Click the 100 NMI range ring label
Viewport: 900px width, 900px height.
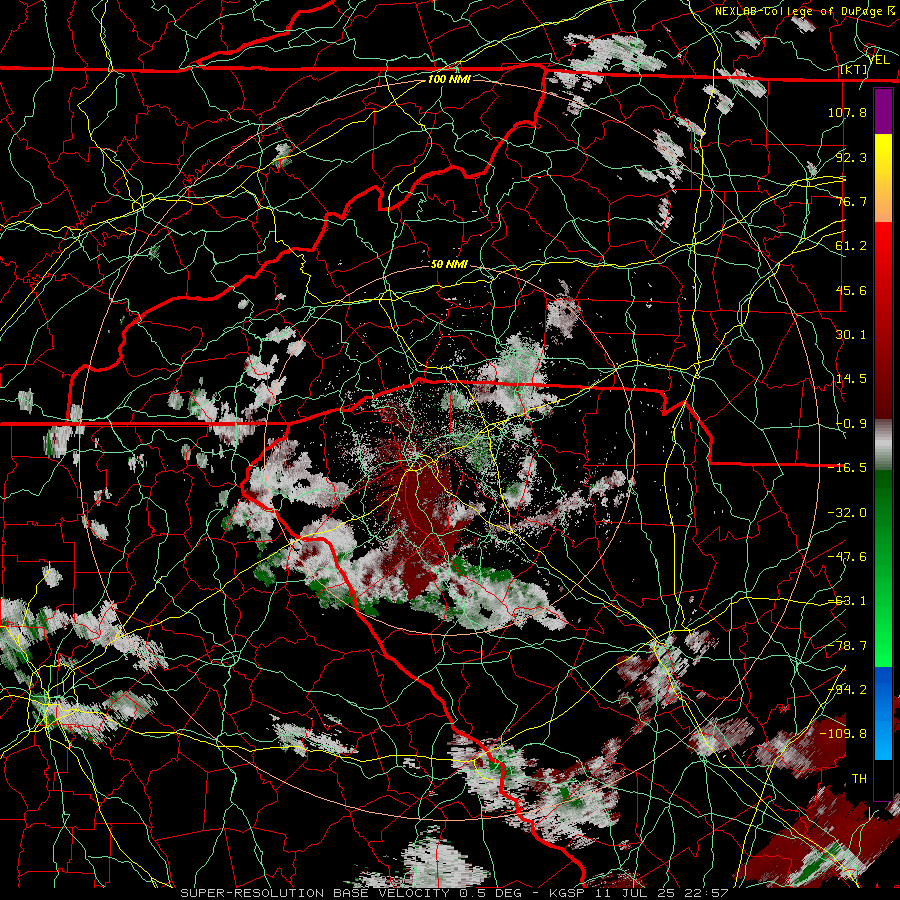pyautogui.click(x=449, y=79)
